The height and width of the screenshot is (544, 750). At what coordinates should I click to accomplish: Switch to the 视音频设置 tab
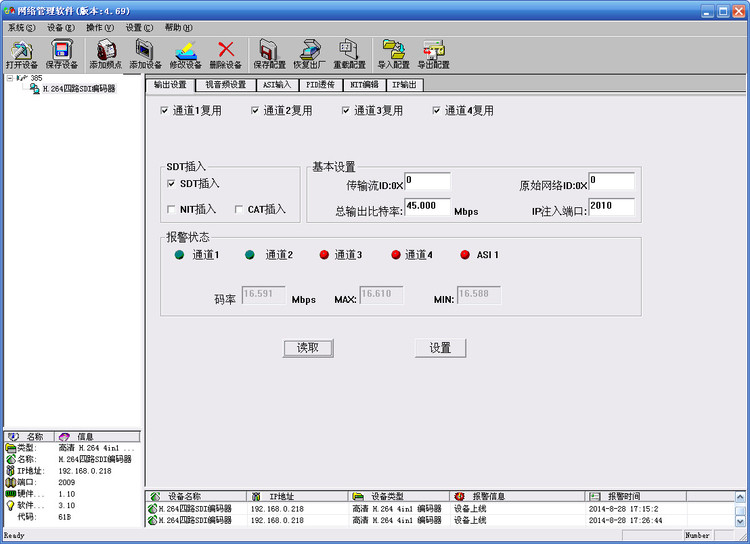click(x=225, y=85)
